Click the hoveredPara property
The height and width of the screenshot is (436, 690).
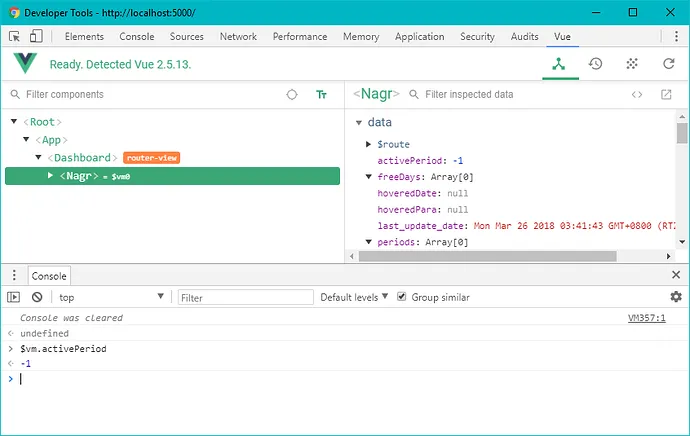point(407,209)
